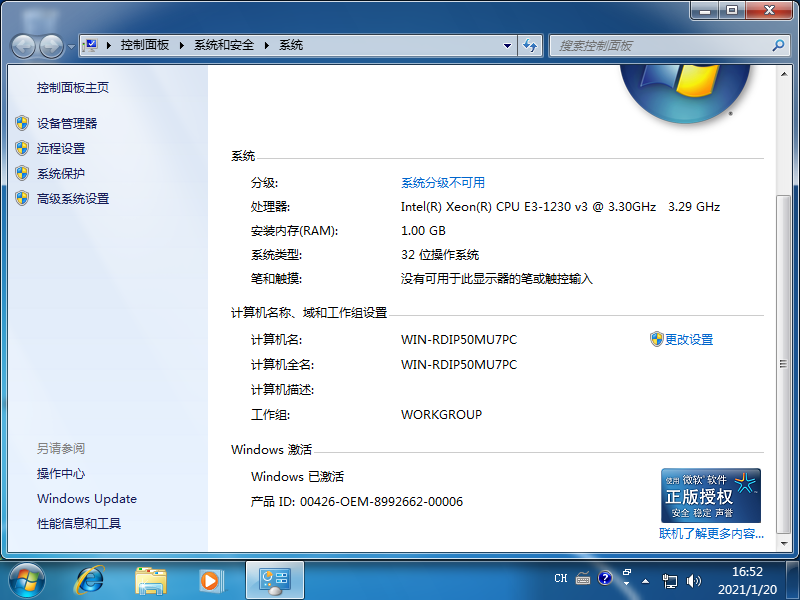The image size is (800, 600).
Task: Click the network tray icon
Action: (670, 579)
